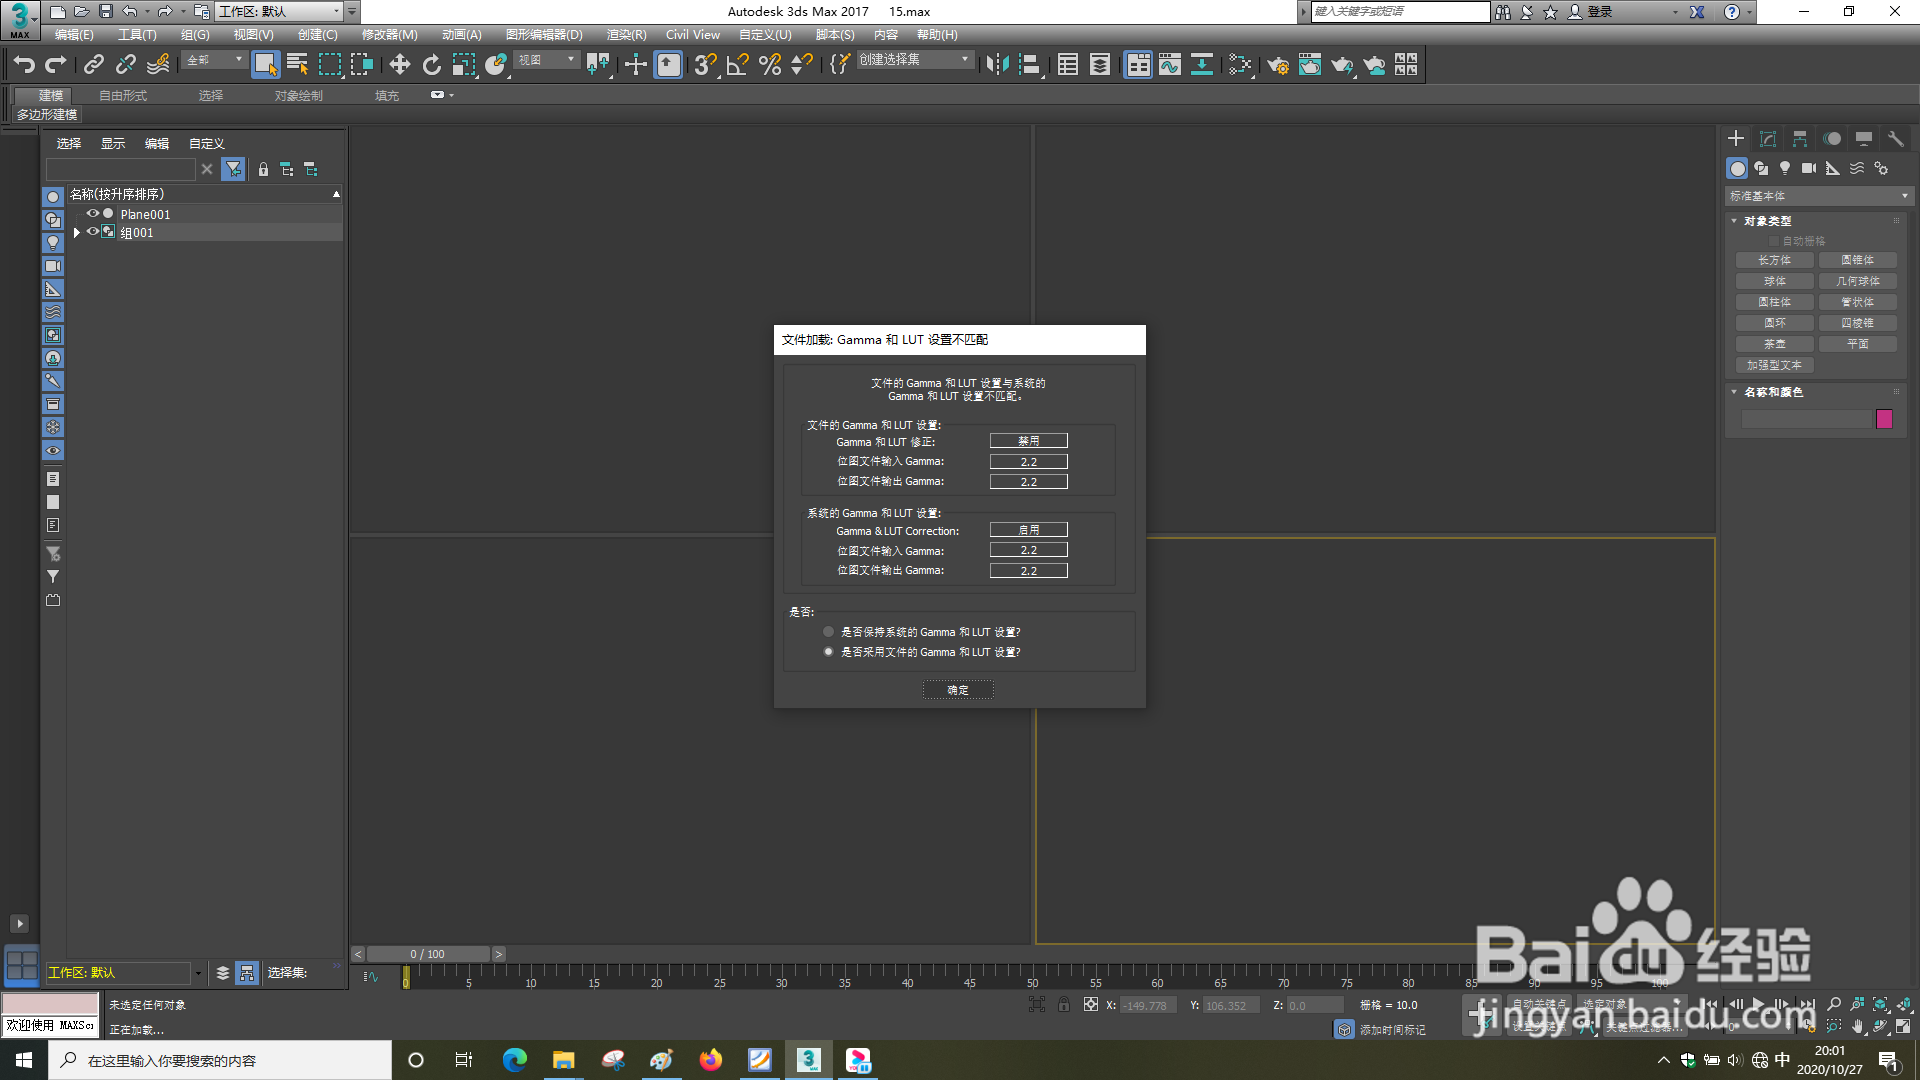Toggle visibility eye of Plane001
Screen dimensions: 1920x1080
click(x=92, y=214)
